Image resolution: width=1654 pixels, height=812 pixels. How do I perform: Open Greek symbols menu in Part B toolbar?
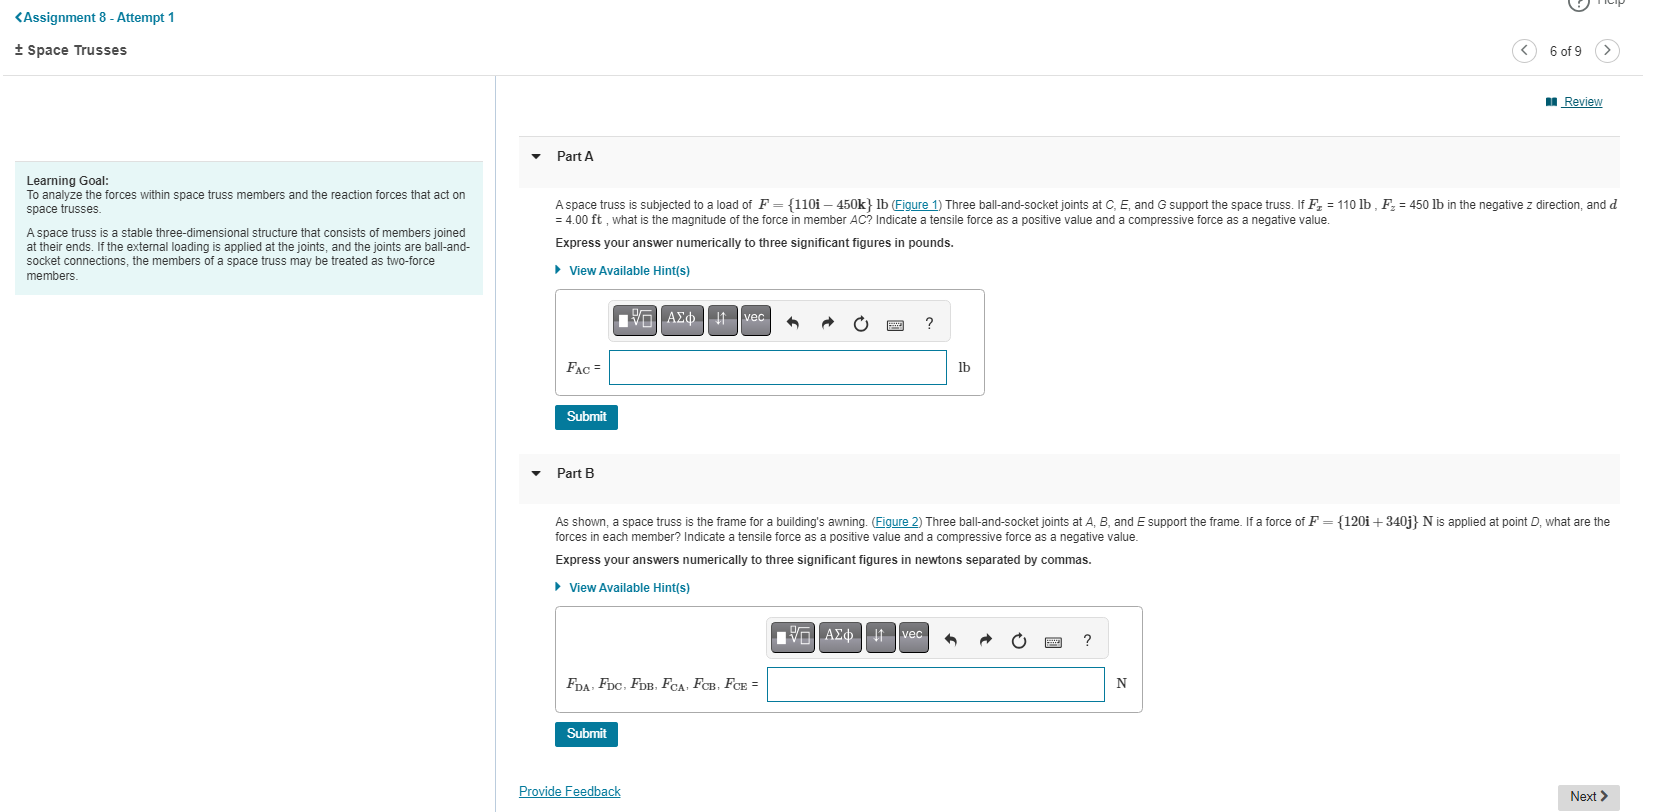click(839, 637)
